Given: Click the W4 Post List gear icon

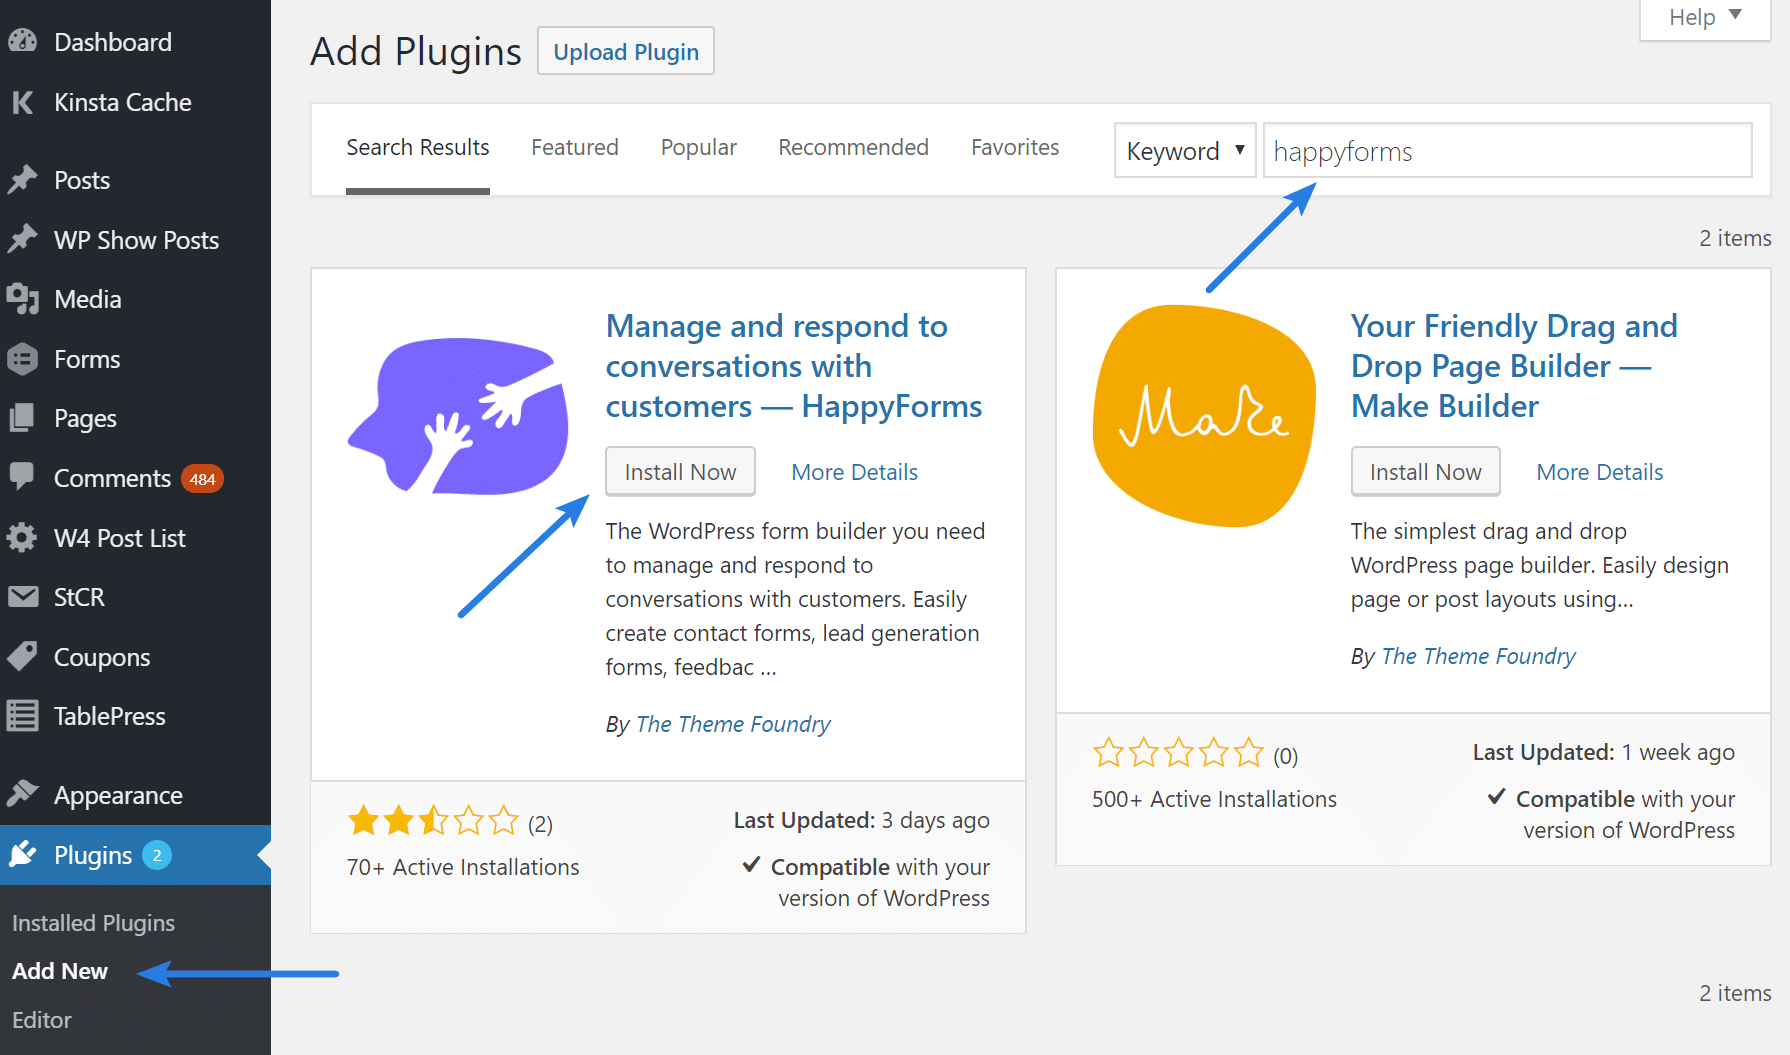Looking at the screenshot, I should [x=22, y=538].
